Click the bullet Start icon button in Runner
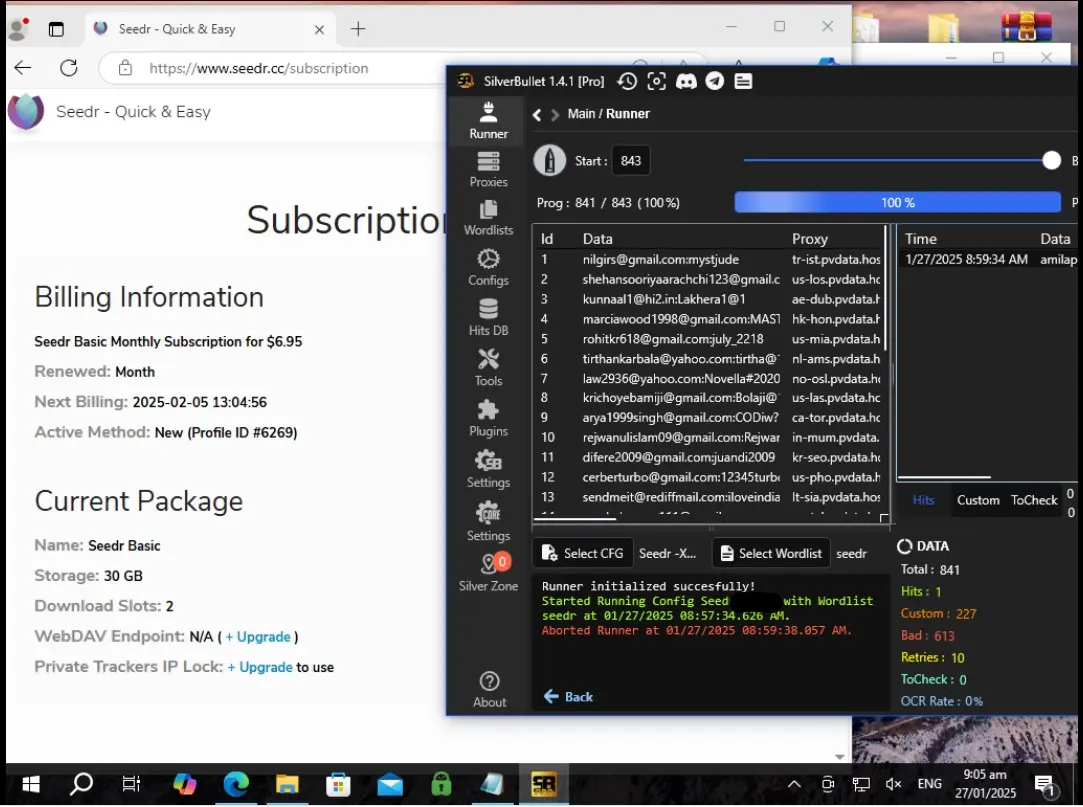 pos(550,161)
